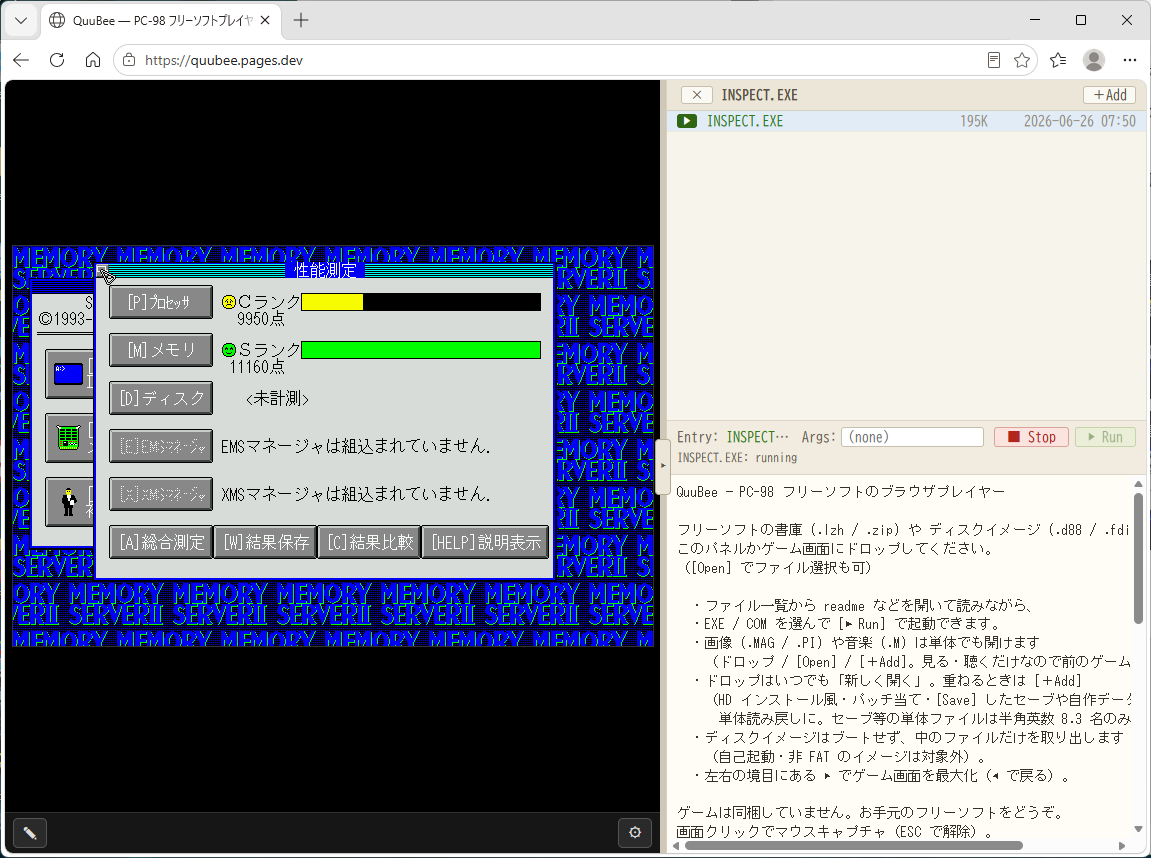The image size is (1151, 858).
Task: Click the '2026-06-26 07:50' date text
Action: [1080, 121]
